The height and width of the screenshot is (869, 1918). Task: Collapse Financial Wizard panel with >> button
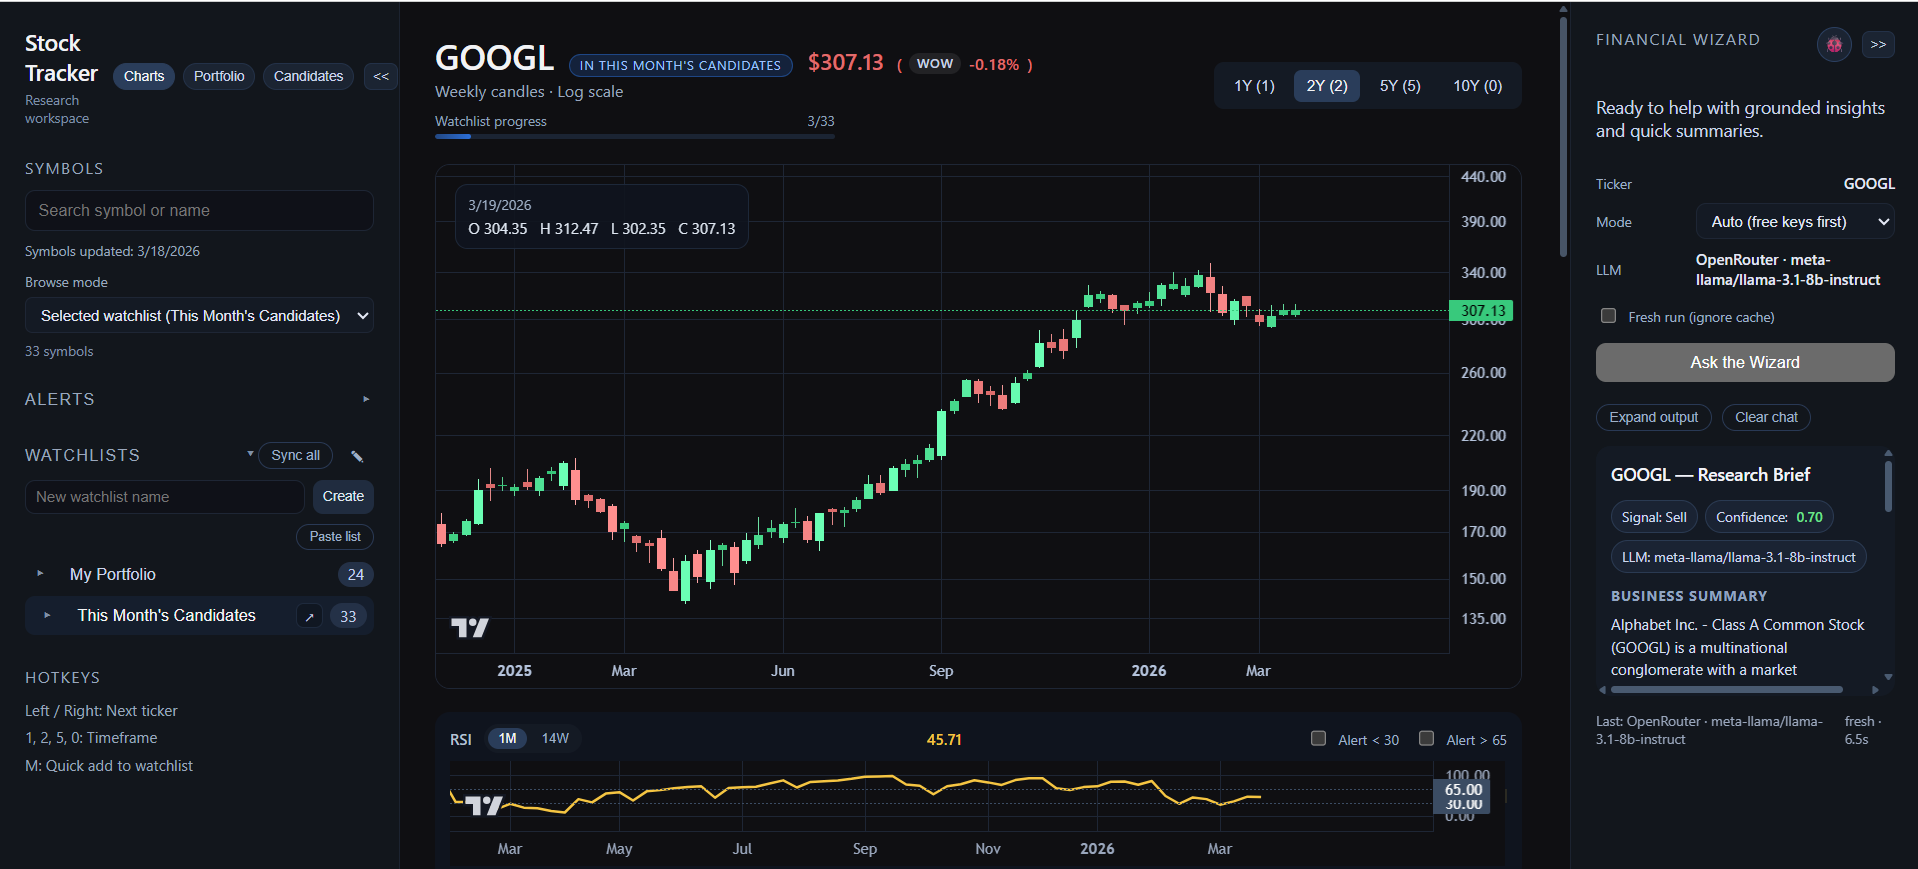pyautogui.click(x=1878, y=44)
